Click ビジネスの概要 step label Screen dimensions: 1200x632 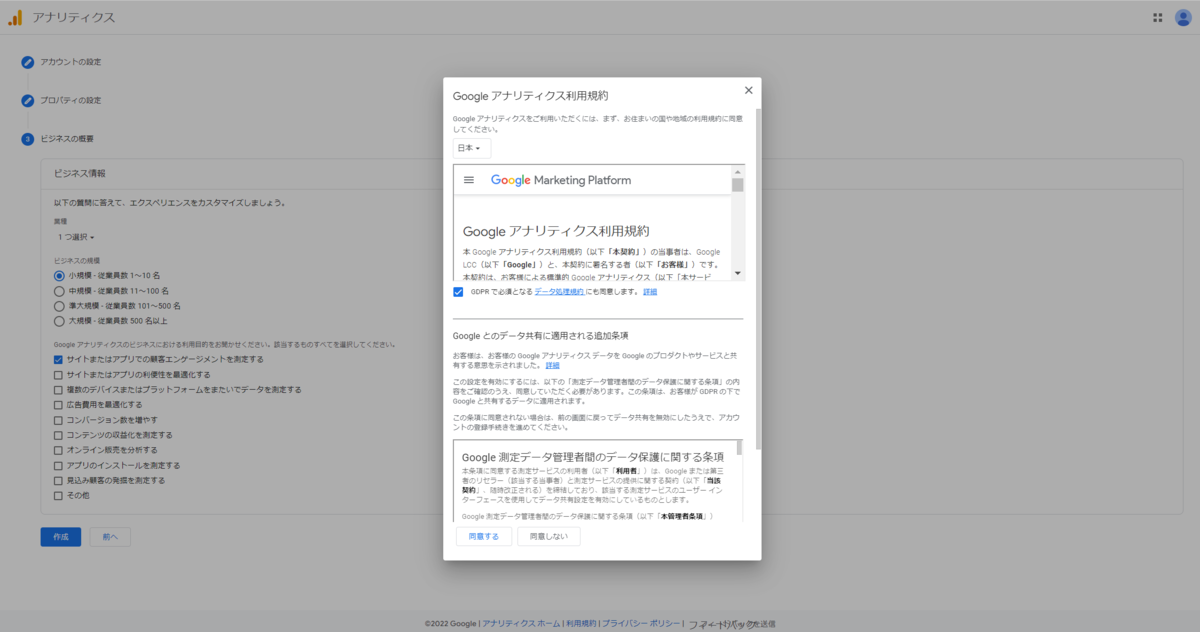67,138
